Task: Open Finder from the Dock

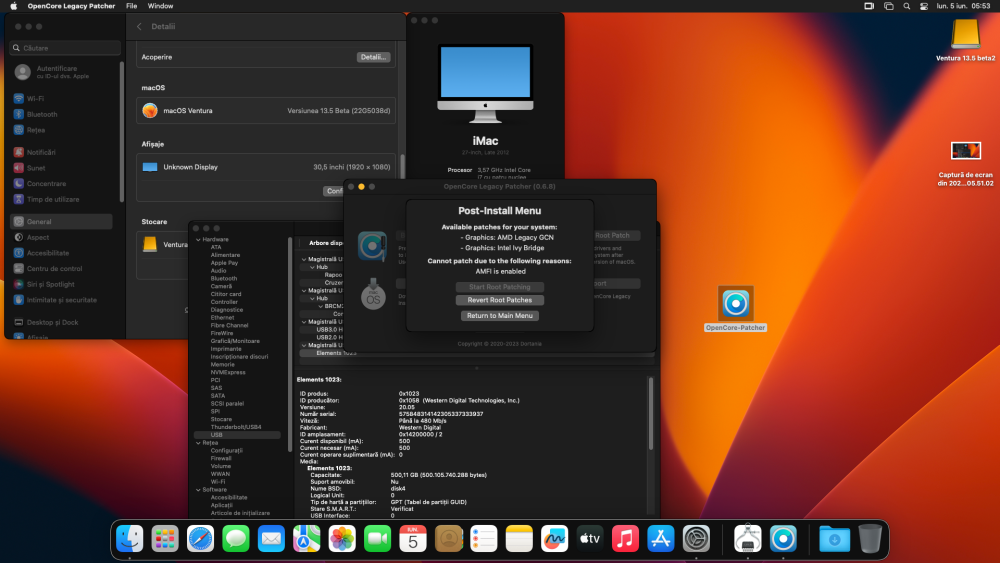Action: [129, 539]
